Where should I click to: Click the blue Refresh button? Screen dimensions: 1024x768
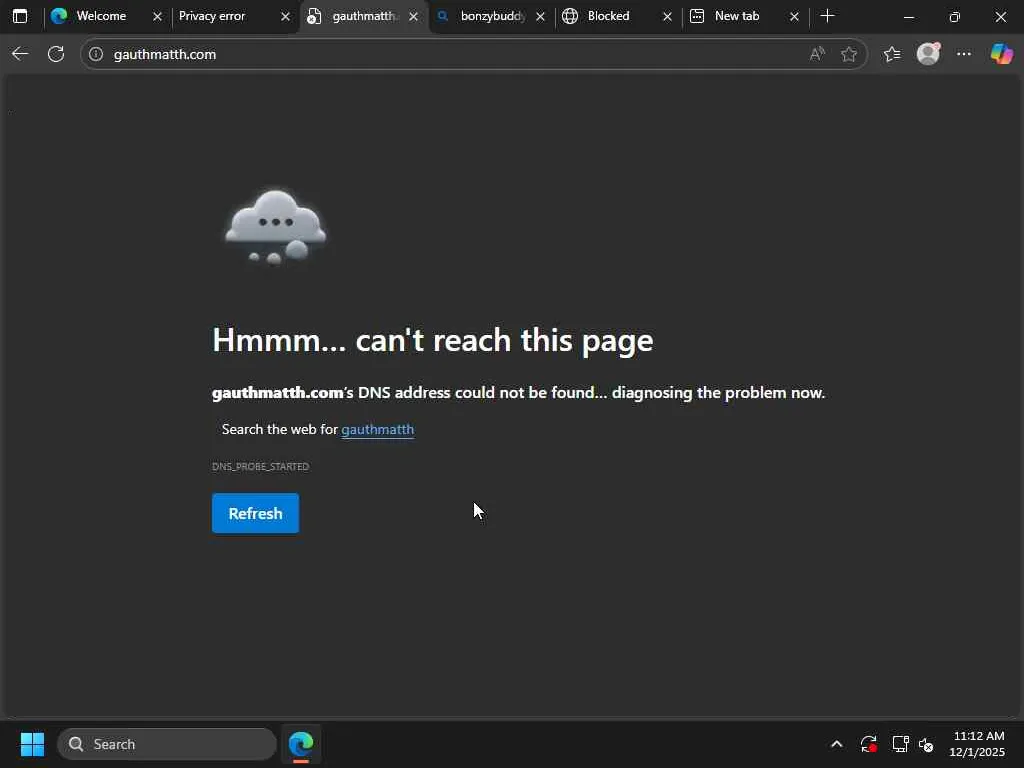255,513
